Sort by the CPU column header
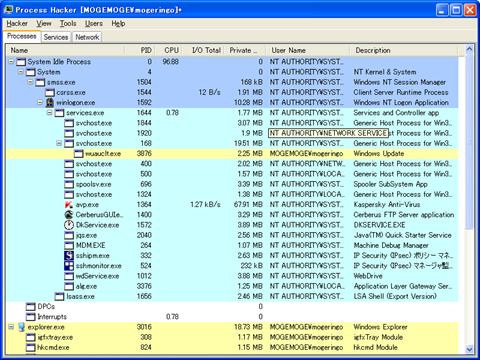This screenshot has width=480, height=360. pos(169,50)
